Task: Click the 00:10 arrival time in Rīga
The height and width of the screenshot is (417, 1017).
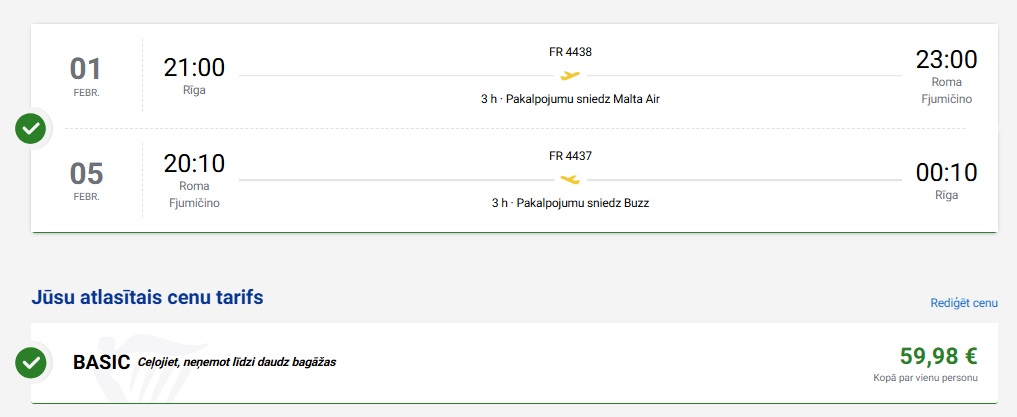Action: pyautogui.click(x=946, y=171)
